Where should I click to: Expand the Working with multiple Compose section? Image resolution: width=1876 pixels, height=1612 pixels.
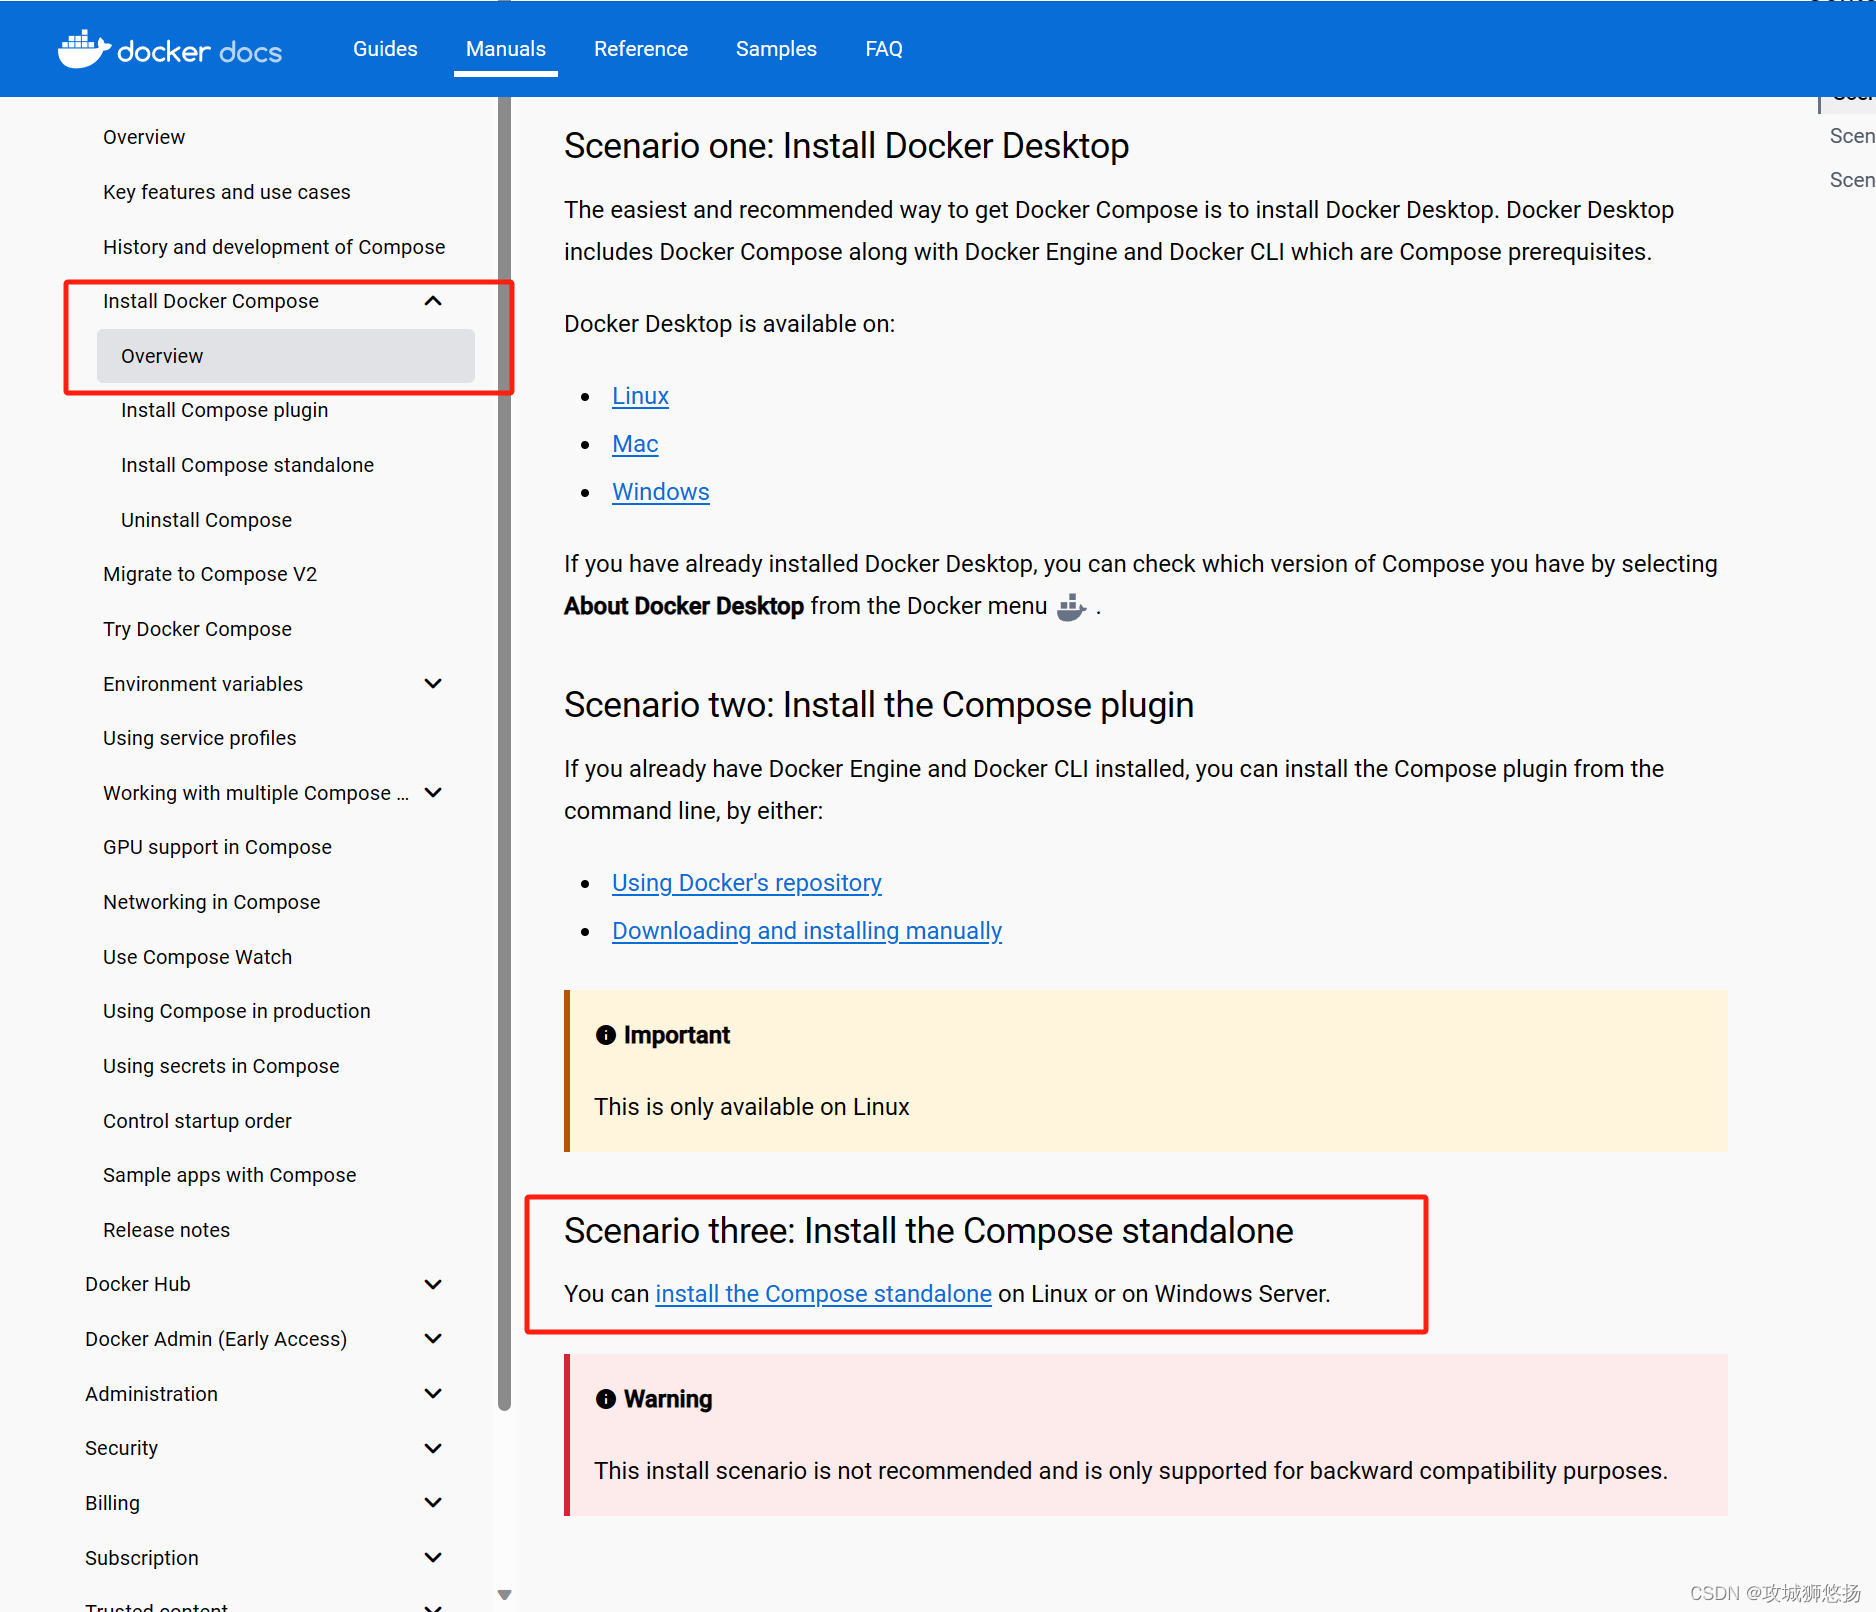[433, 792]
